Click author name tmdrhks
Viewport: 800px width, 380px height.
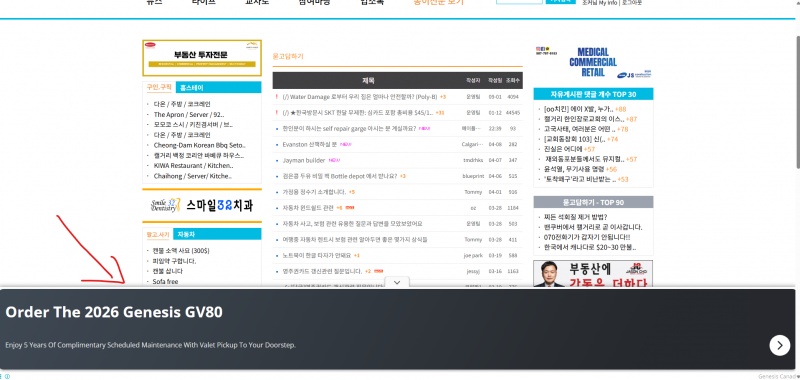472,160
